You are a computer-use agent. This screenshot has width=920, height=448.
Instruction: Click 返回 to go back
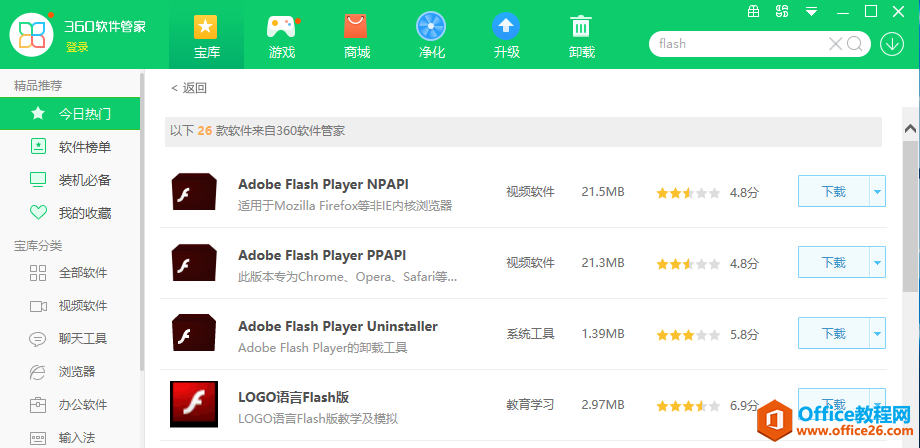click(x=189, y=88)
